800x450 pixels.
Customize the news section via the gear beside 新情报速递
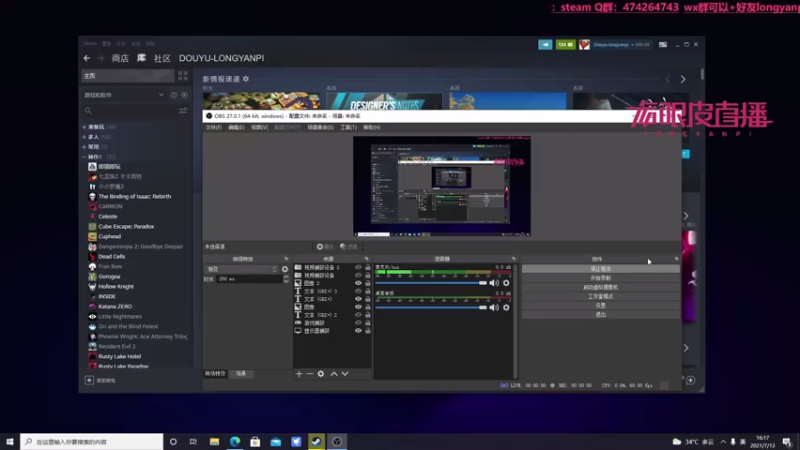(246, 79)
